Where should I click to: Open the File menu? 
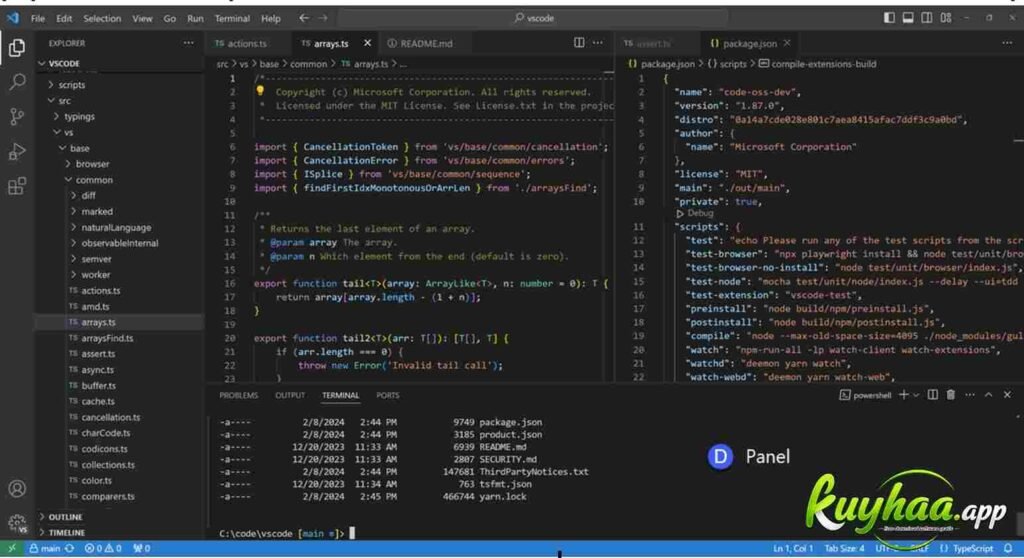[x=38, y=18]
